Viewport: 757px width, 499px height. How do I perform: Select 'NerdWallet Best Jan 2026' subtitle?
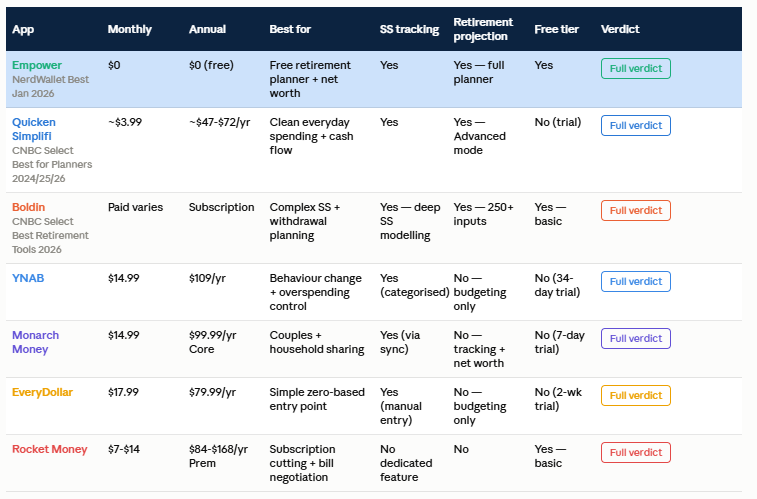pyautogui.click(x=50, y=86)
